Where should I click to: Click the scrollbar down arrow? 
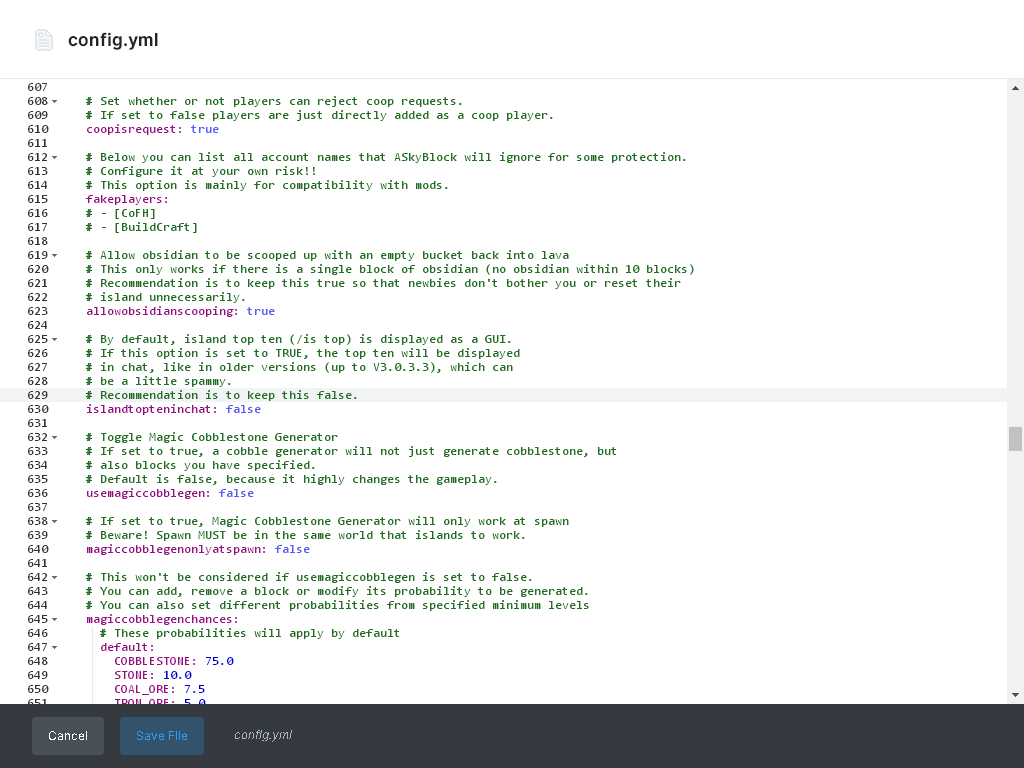click(x=1015, y=694)
